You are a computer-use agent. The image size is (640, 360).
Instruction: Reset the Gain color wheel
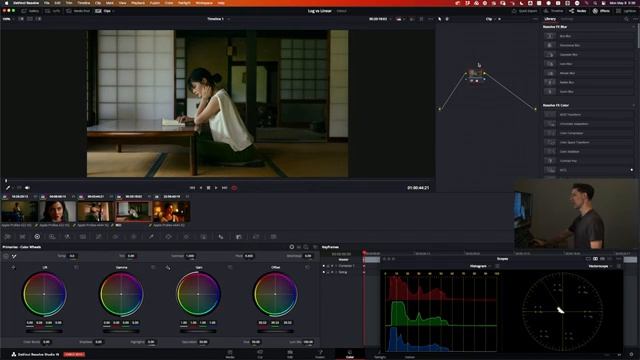click(x=230, y=268)
